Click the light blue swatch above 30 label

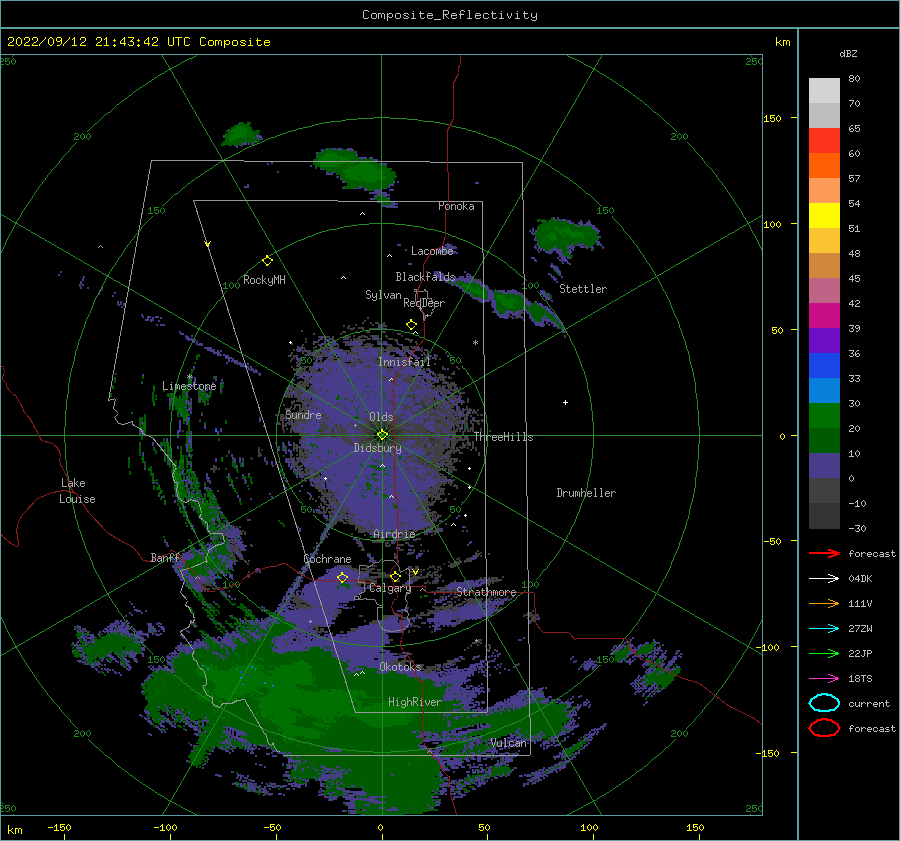point(824,390)
